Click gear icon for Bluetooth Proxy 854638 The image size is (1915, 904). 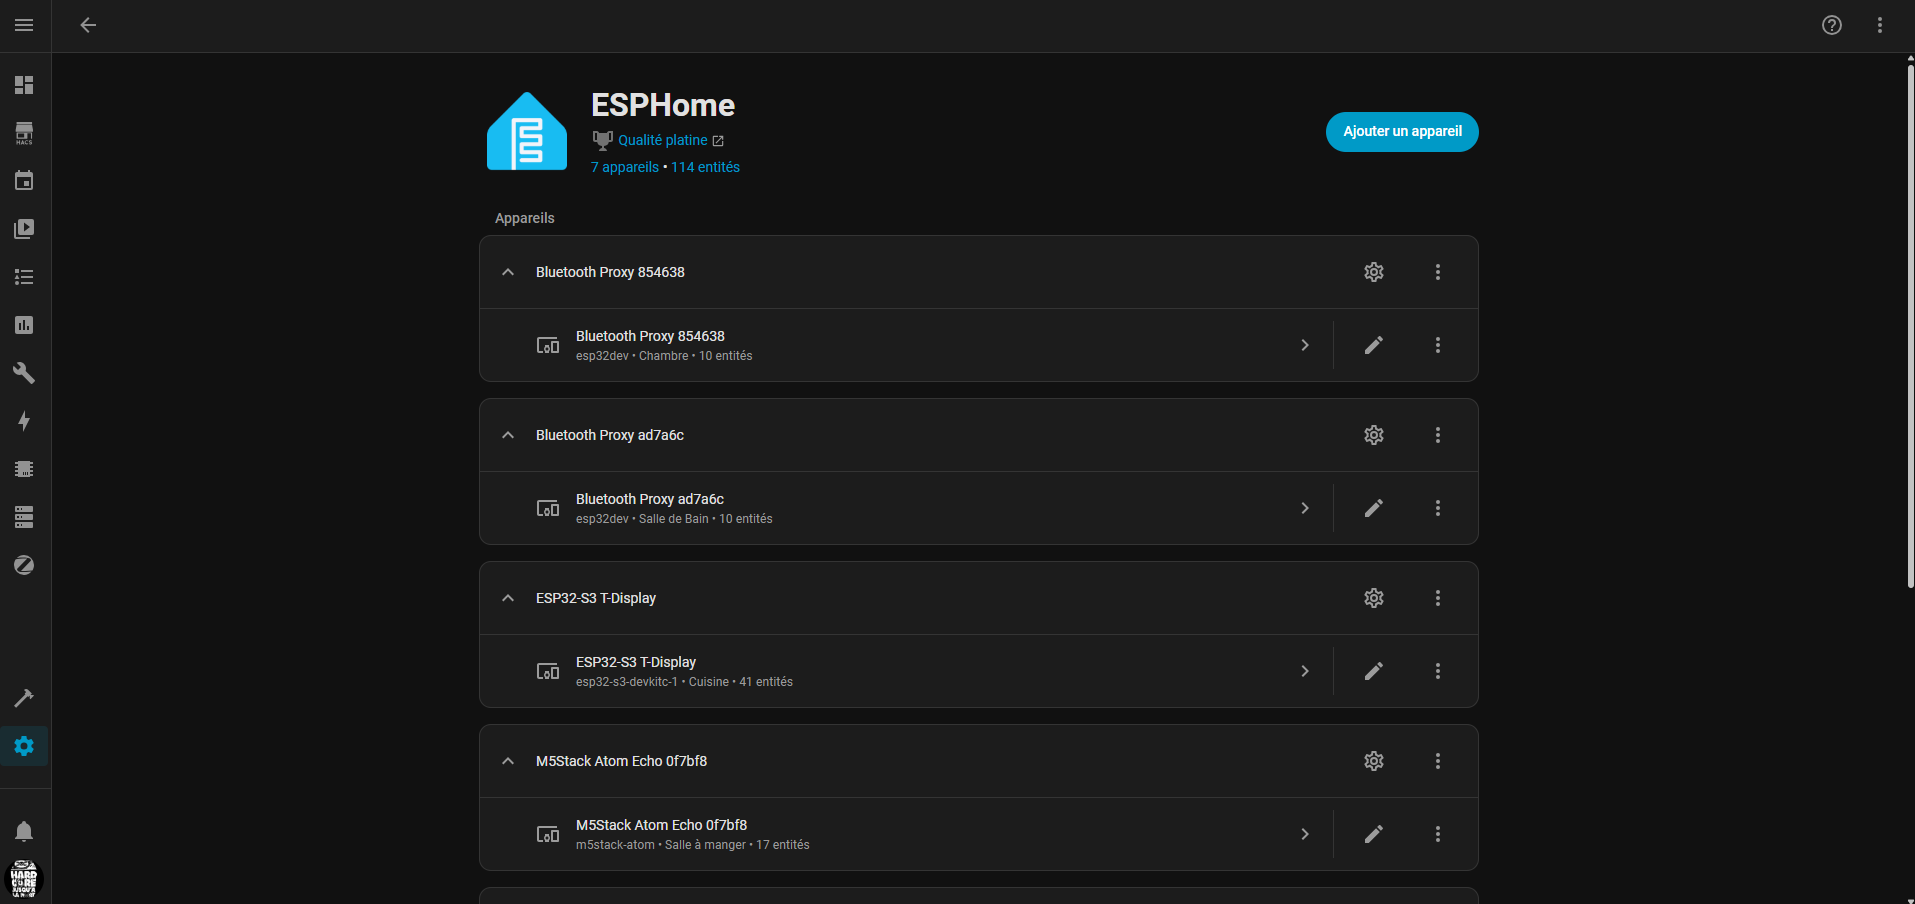(1373, 272)
